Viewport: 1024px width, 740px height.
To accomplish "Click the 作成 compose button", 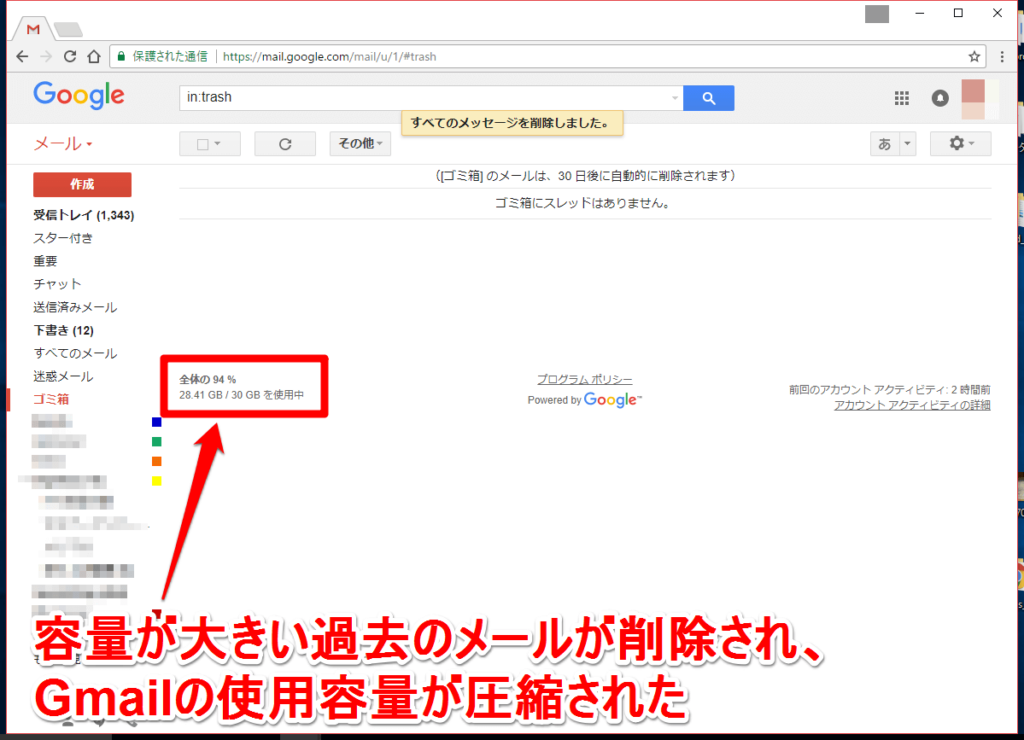I will [82, 184].
